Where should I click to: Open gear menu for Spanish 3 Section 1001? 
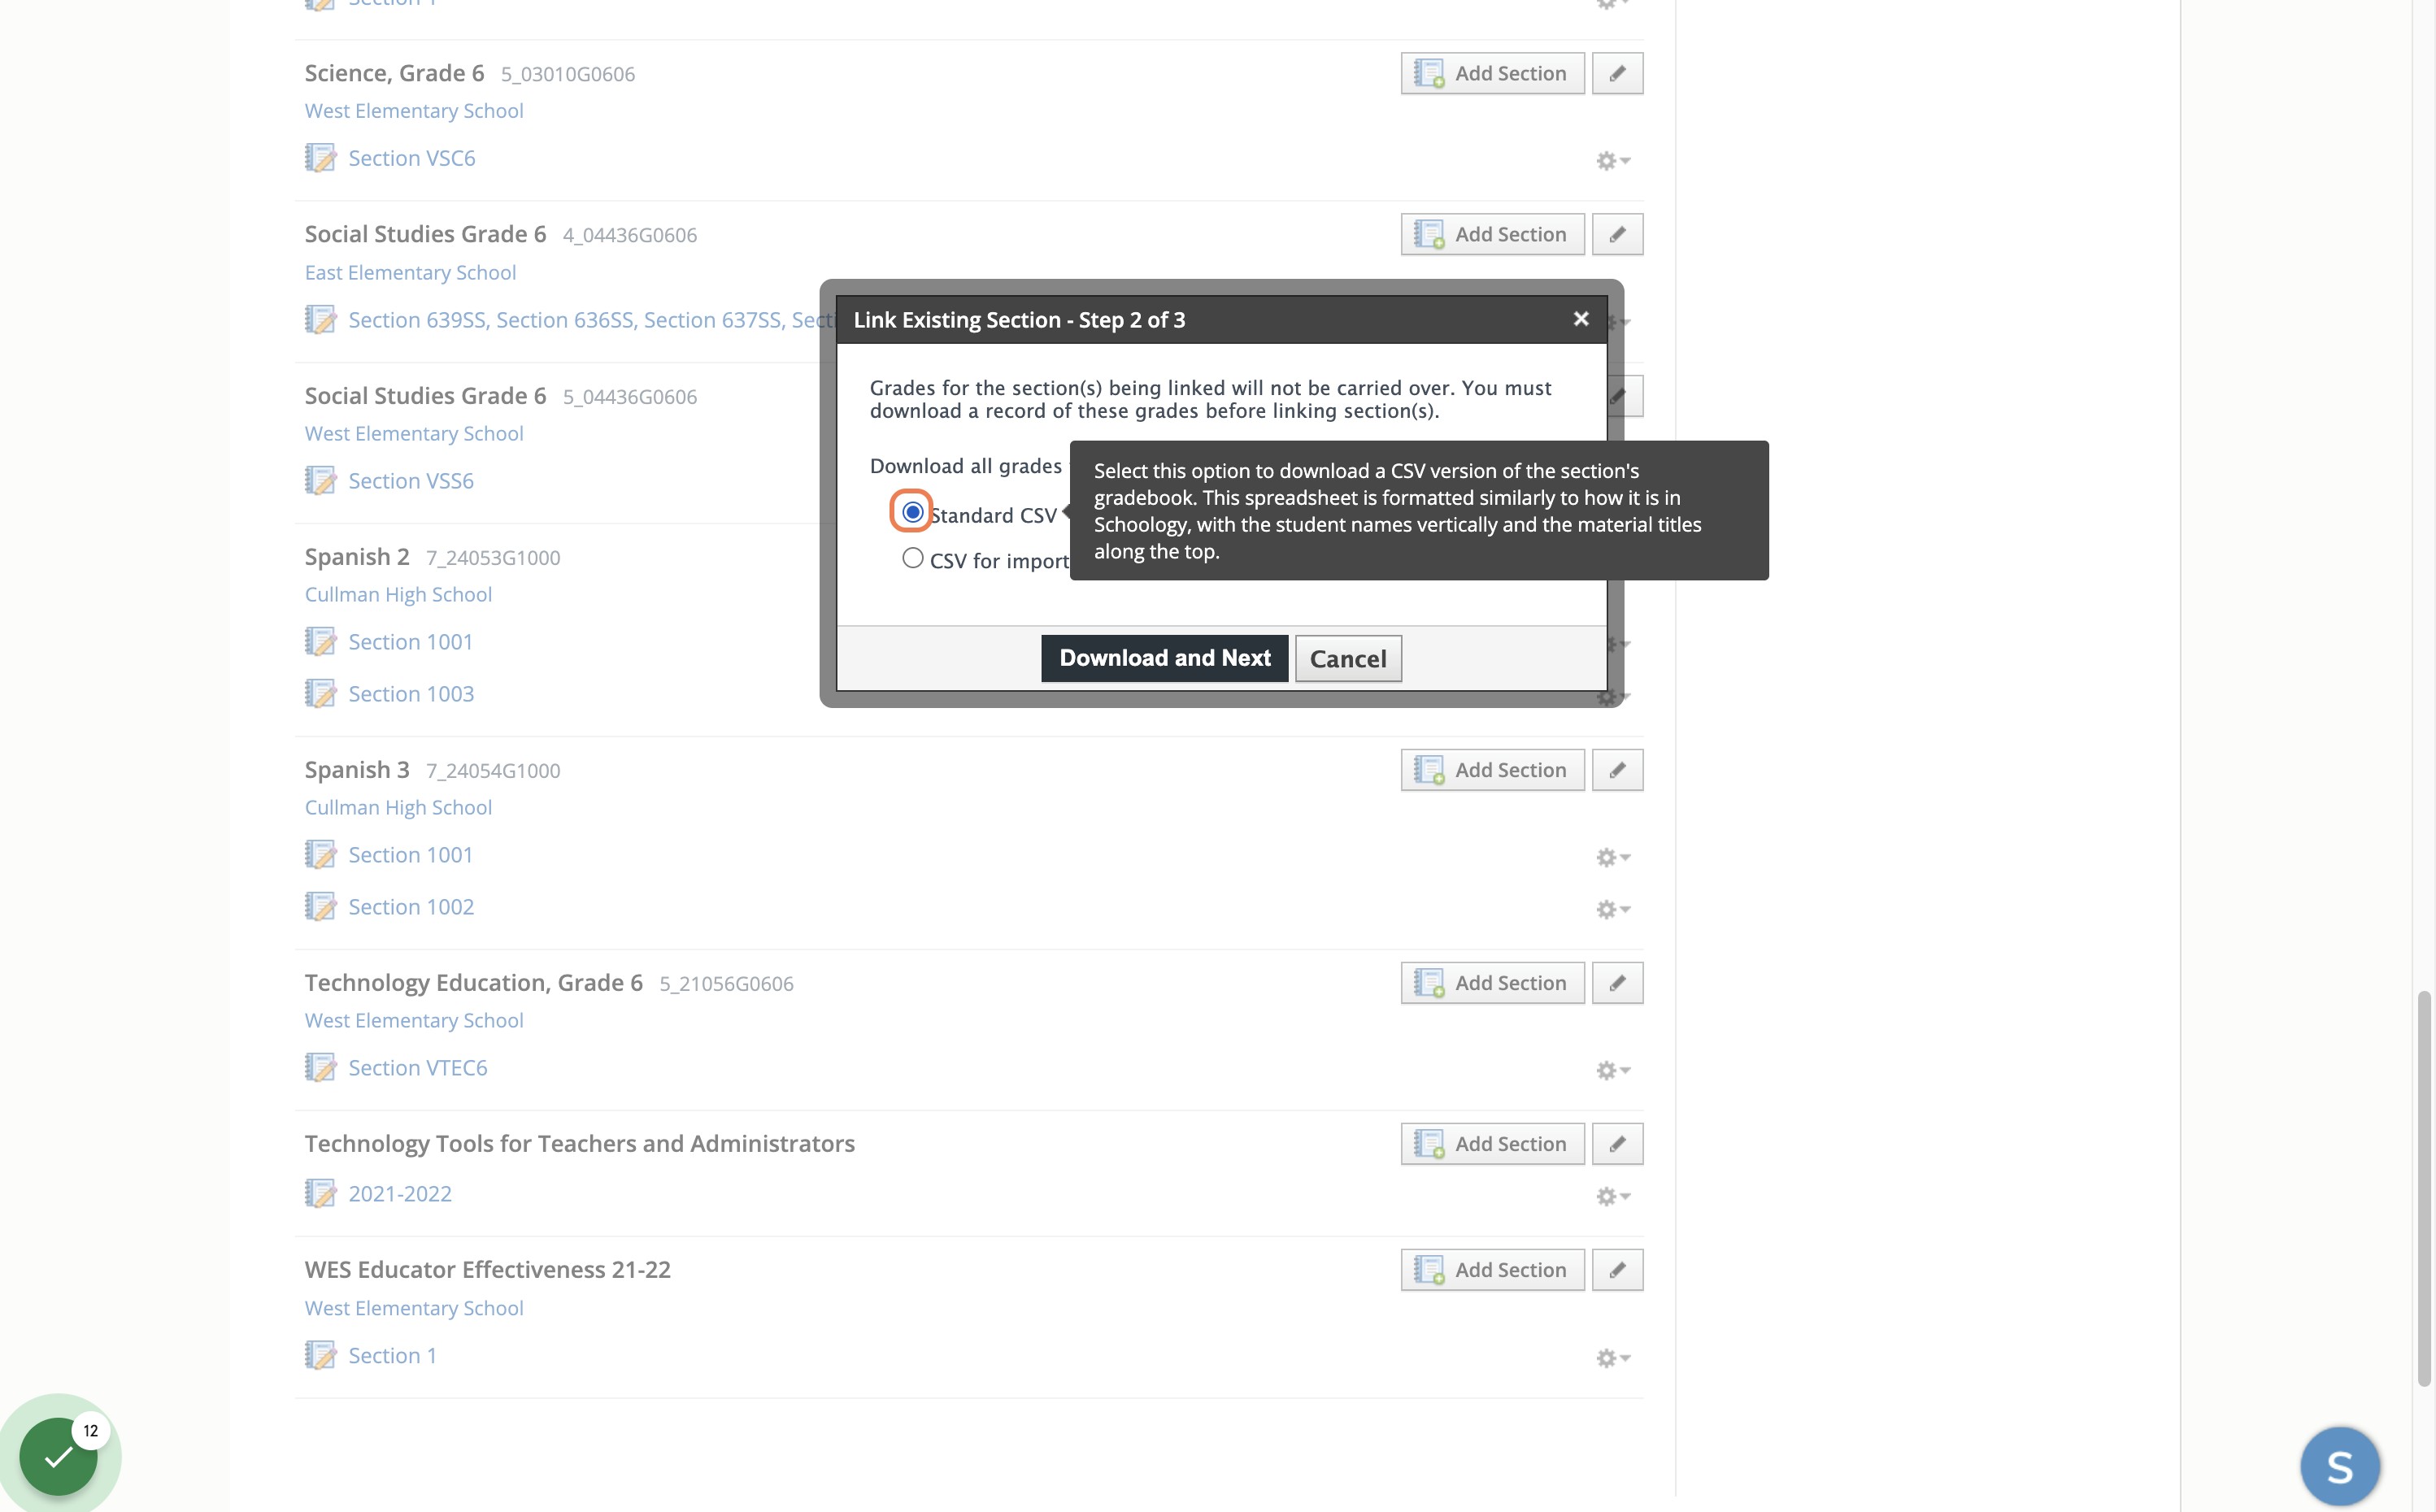pos(1613,858)
